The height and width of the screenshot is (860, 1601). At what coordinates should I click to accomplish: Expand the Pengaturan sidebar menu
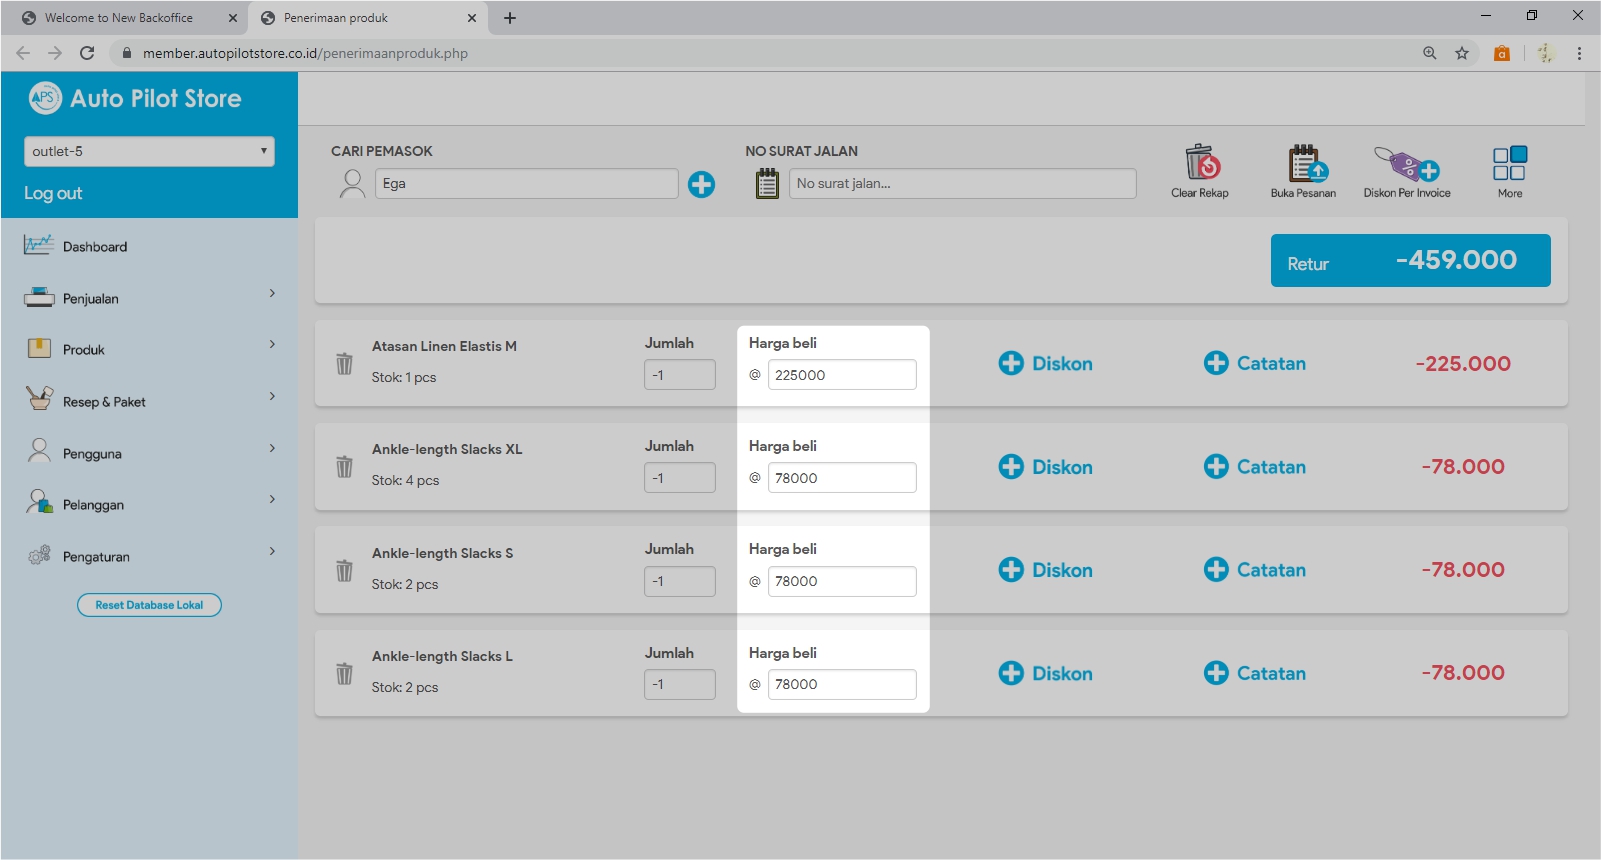click(149, 556)
